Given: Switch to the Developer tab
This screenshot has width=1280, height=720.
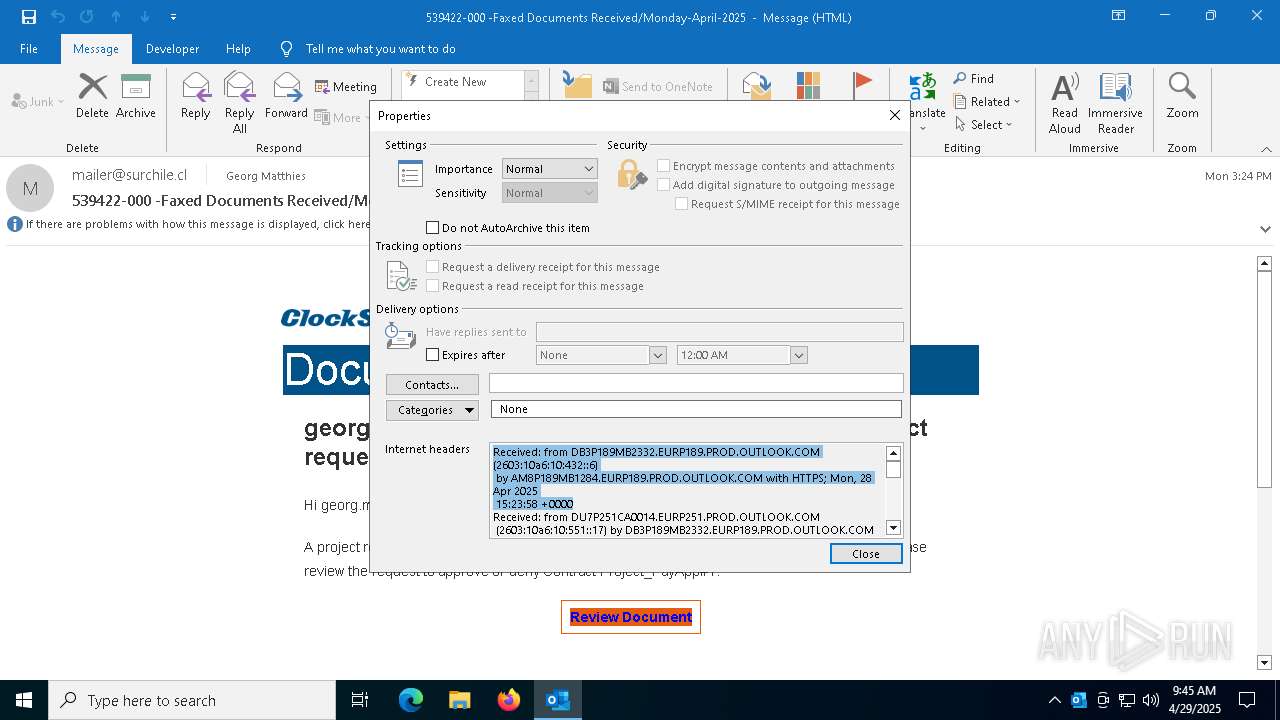Looking at the screenshot, I should tap(172, 49).
